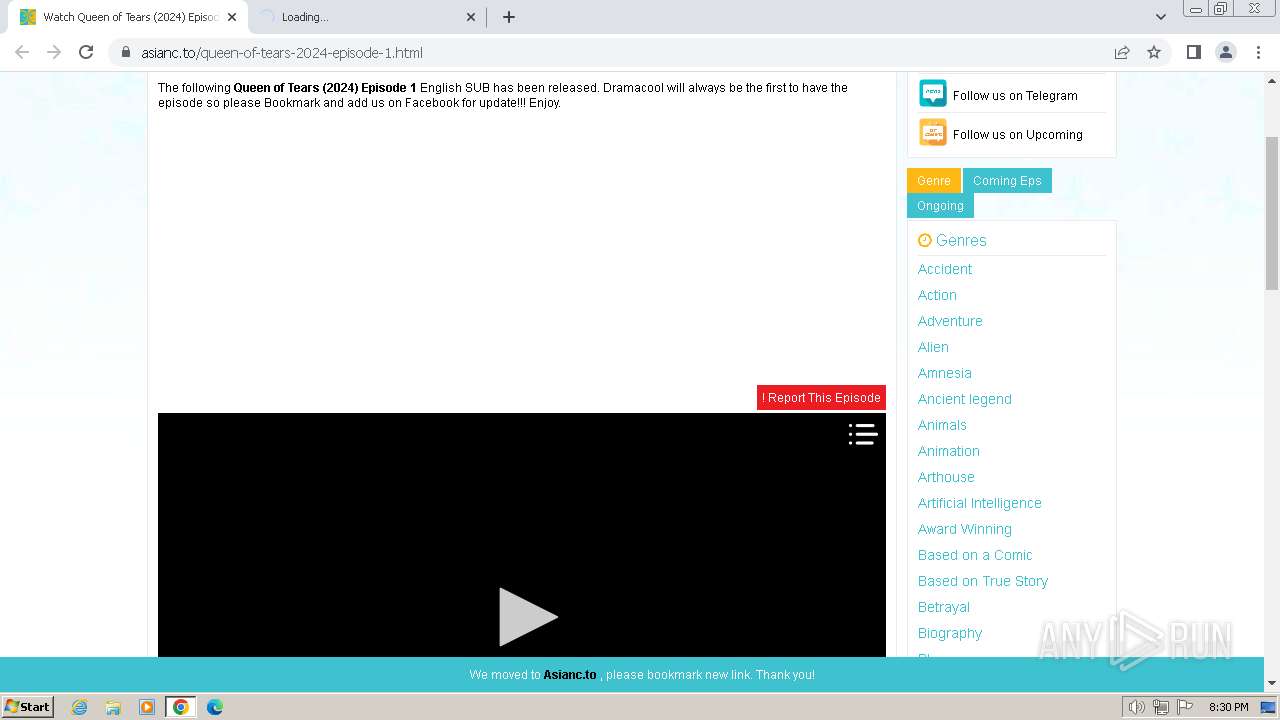Click the Telegram icon in sidebar
Screen dimensions: 1280x720
tap(933, 94)
